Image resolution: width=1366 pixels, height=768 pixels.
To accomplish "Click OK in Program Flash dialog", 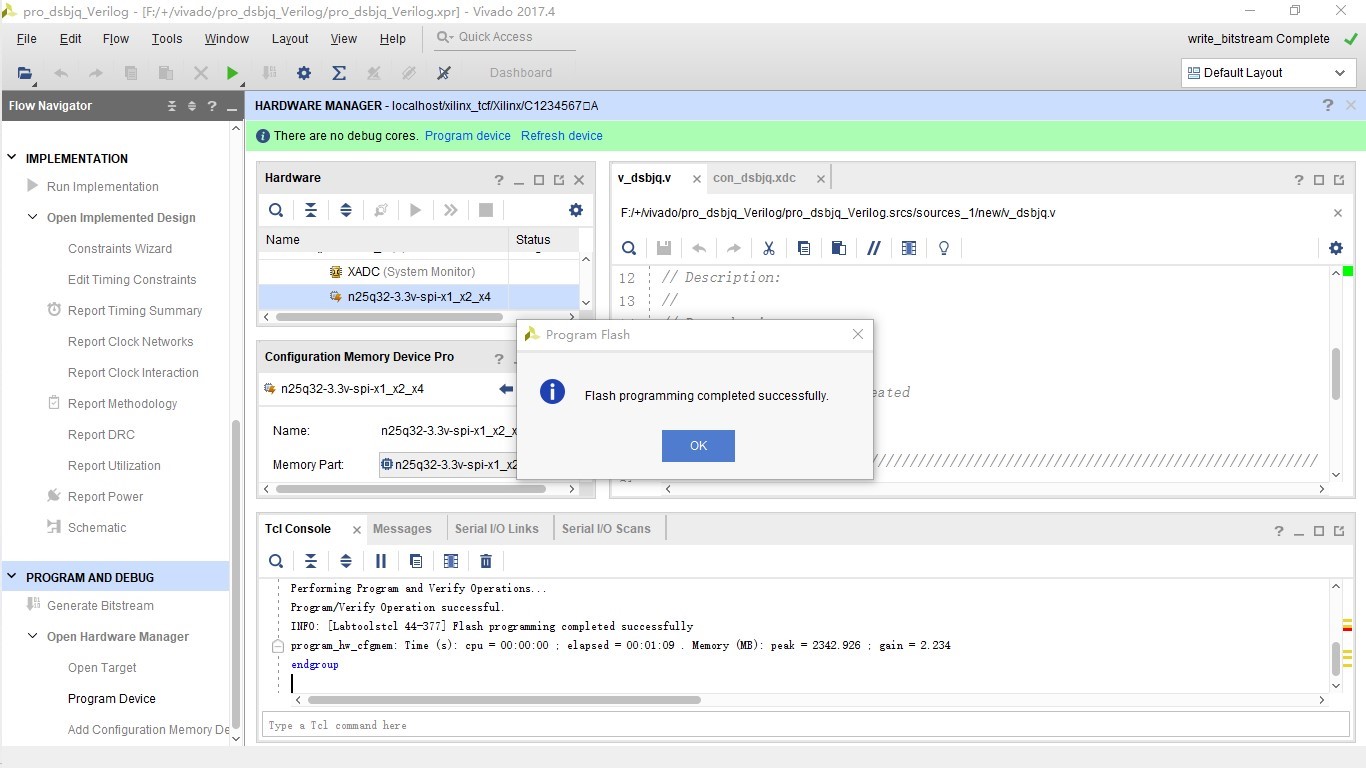I will 698,446.
